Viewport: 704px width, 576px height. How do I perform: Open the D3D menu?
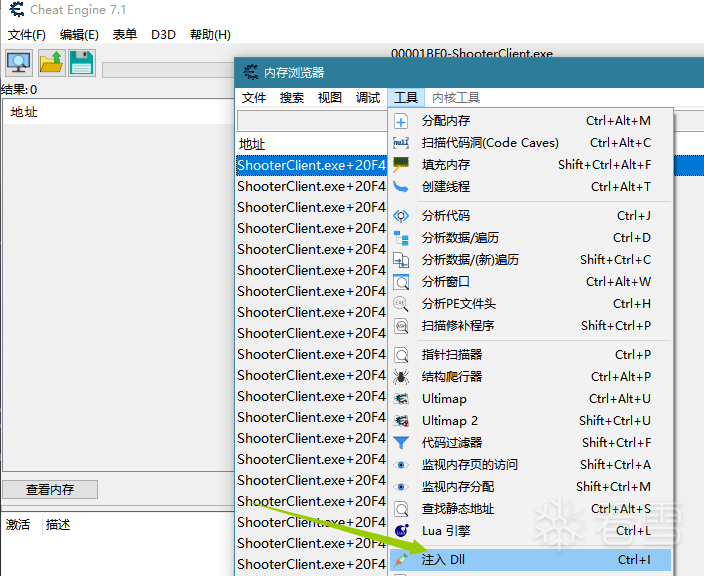(x=163, y=35)
